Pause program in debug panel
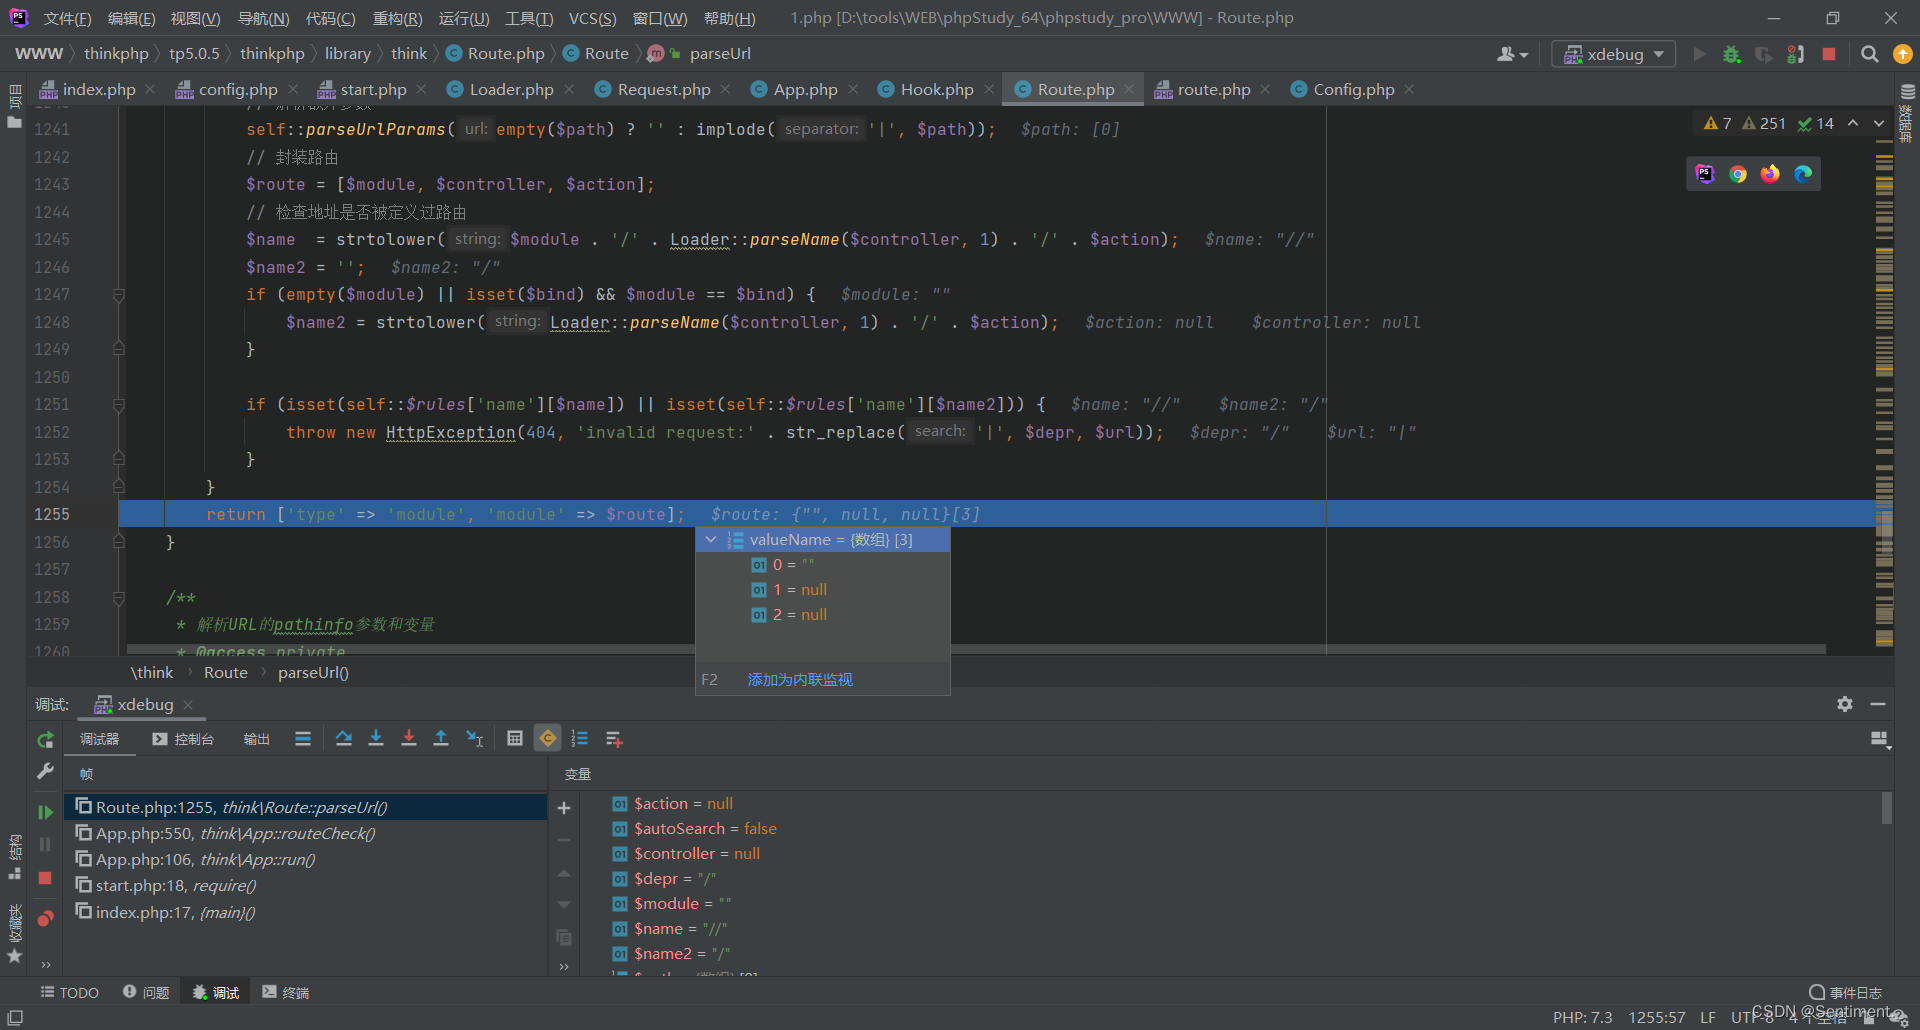This screenshot has width=1920, height=1030. (45, 845)
